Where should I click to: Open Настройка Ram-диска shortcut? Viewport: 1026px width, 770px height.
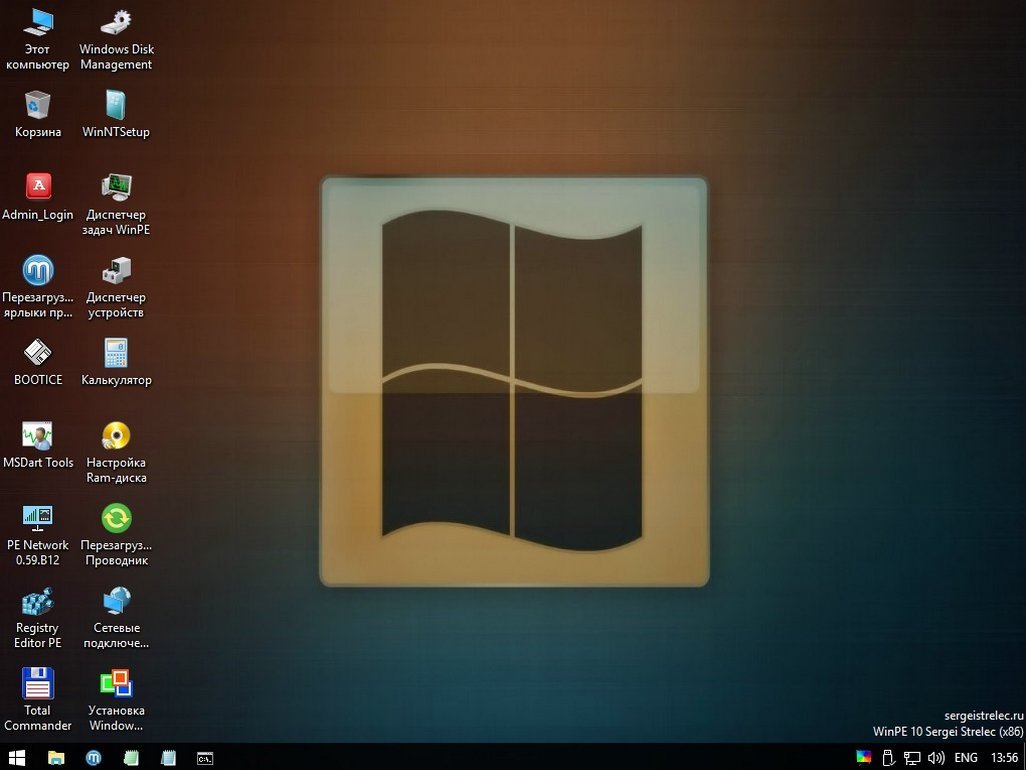(x=116, y=453)
